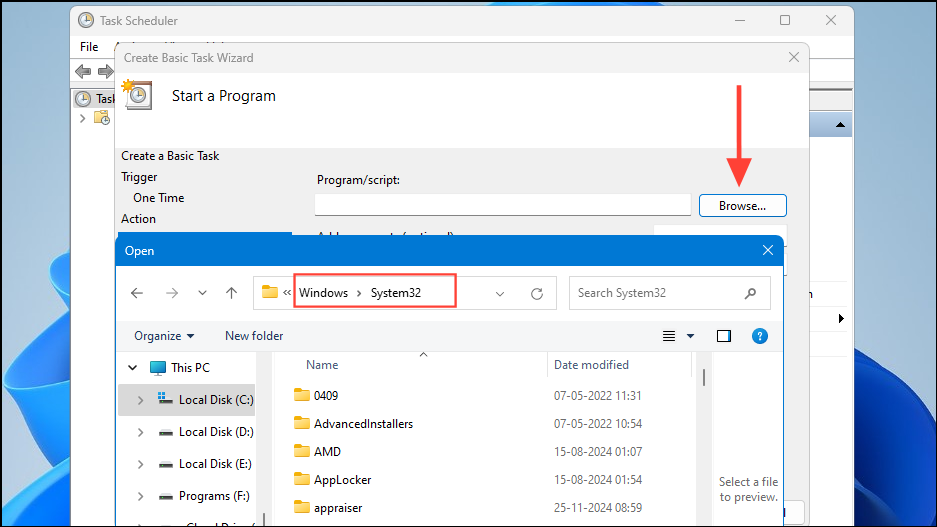Go up one folder level
Viewport: 937px width, 527px height.
click(231, 293)
